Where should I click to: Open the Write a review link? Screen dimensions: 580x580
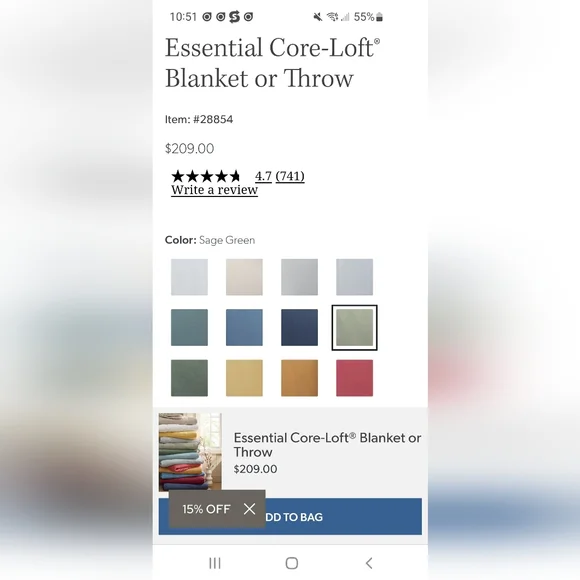(214, 190)
